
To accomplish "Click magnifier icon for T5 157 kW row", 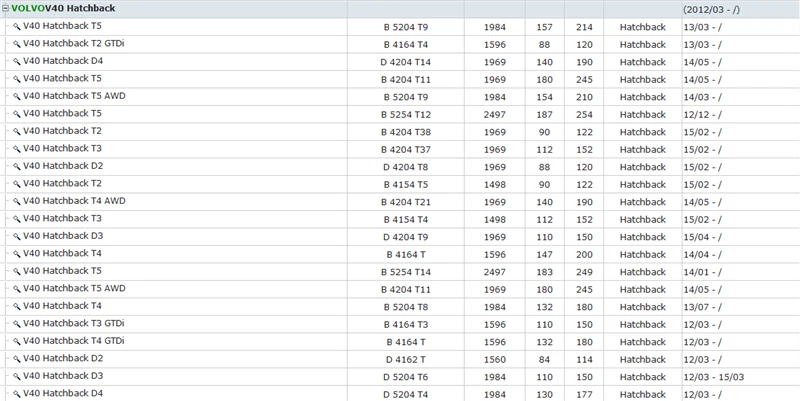I will pos(17,27).
